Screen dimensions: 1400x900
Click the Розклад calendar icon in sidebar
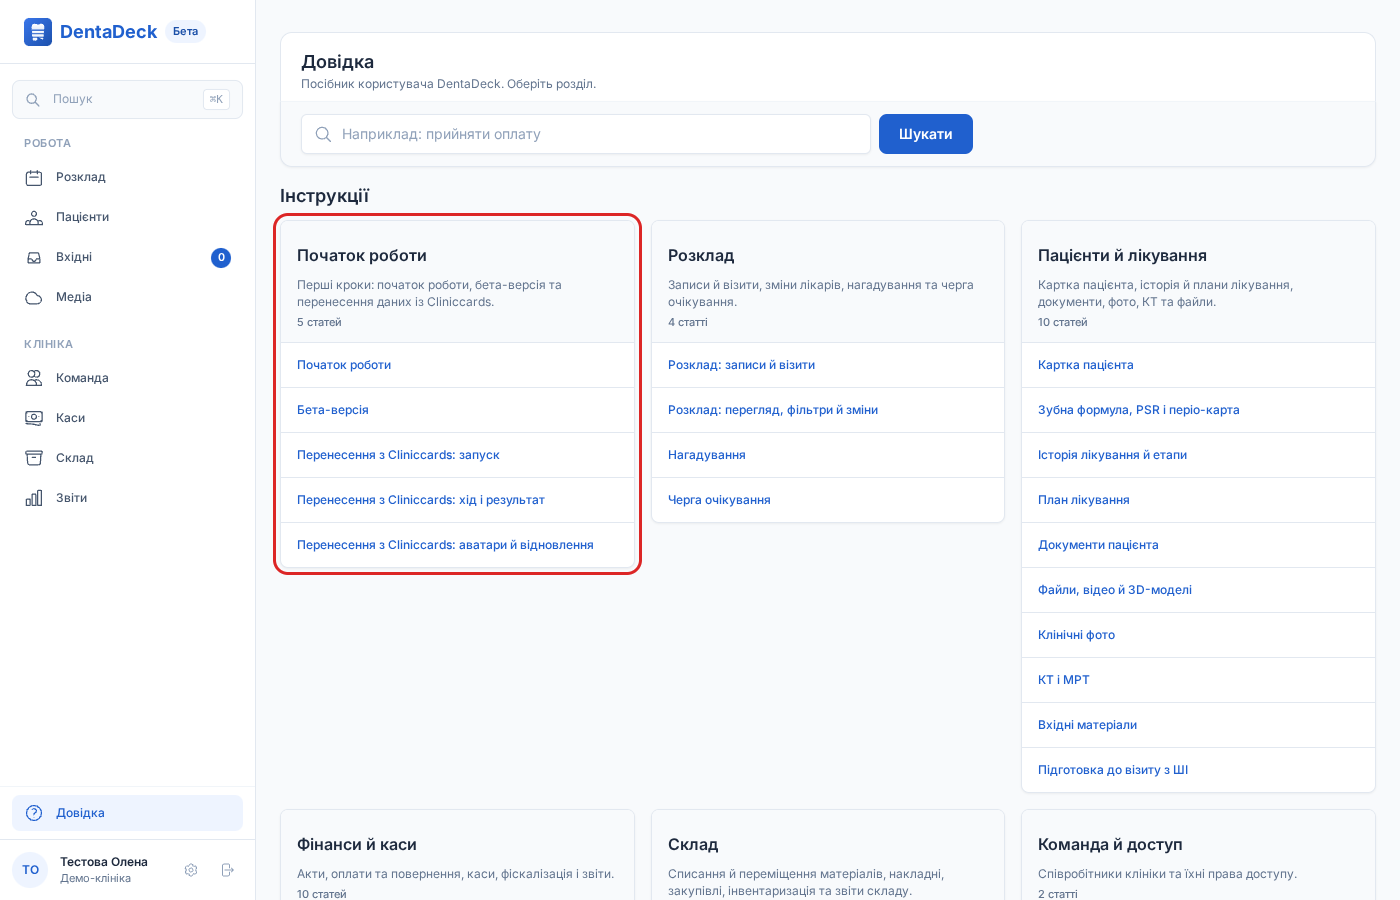pos(34,178)
